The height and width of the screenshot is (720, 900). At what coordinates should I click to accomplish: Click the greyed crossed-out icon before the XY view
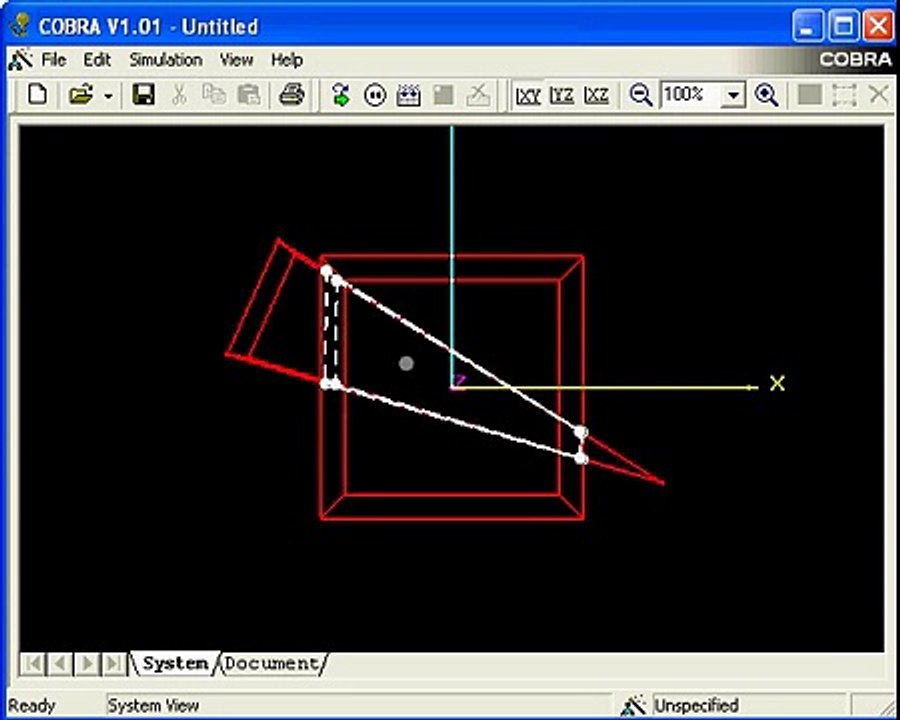tap(478, 95)
